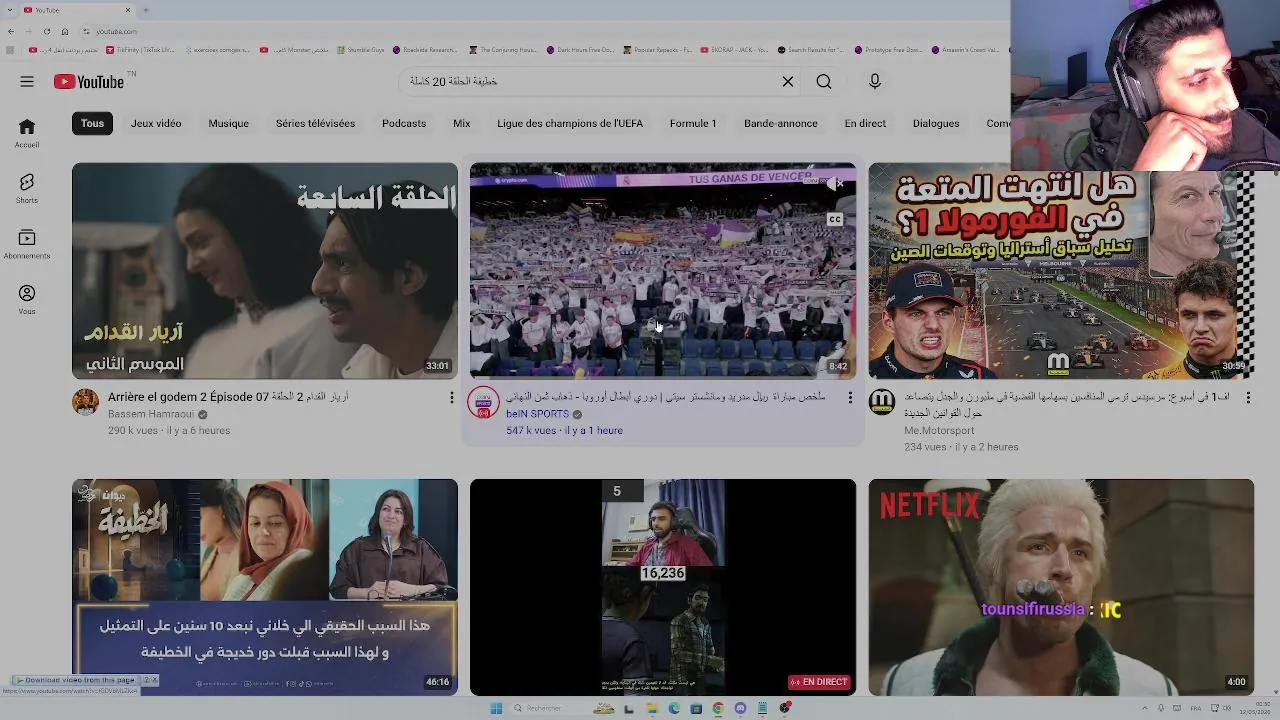The width and height of the screenshot is (1280, 720).
Task: Select the En direct filter chip
Action: click(x=865, y=123)
